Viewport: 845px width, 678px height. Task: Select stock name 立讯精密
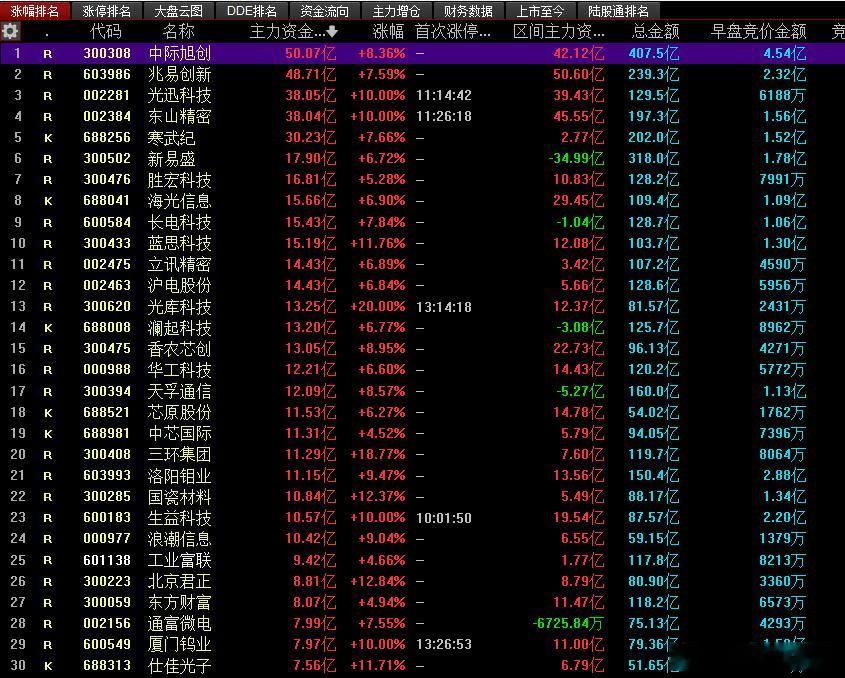(179, 264)
